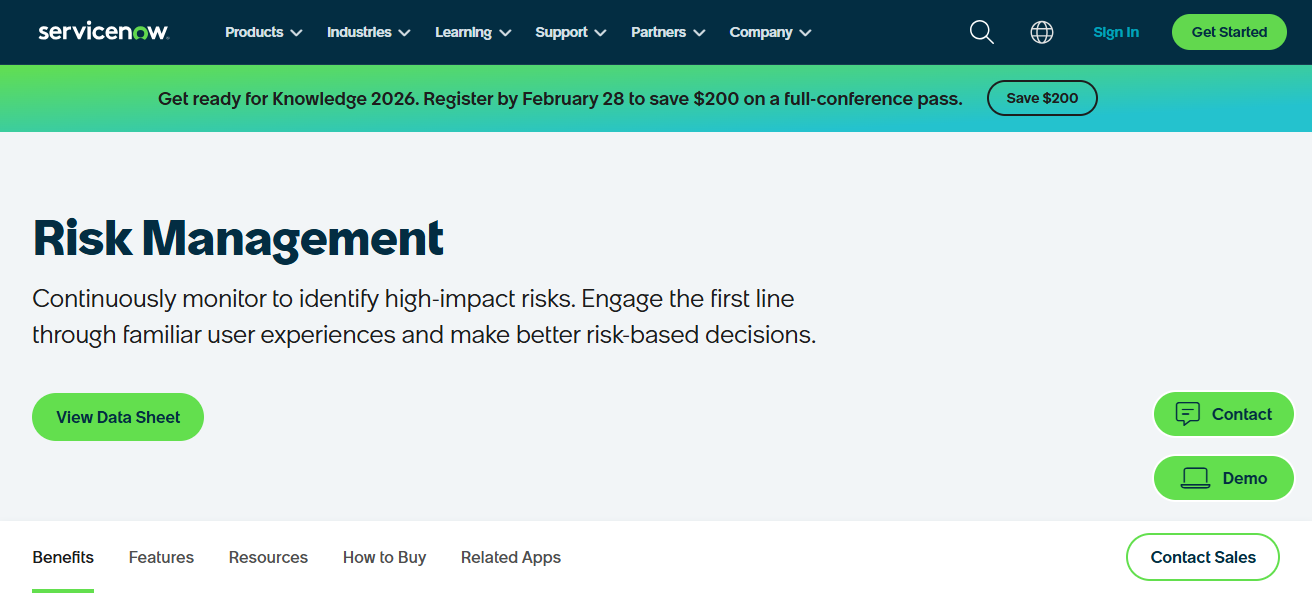The height and width of the screenshot is (600, 1312).
Task: Open chat via the Contact speech-bubble icon
Action: (1187, 413)
